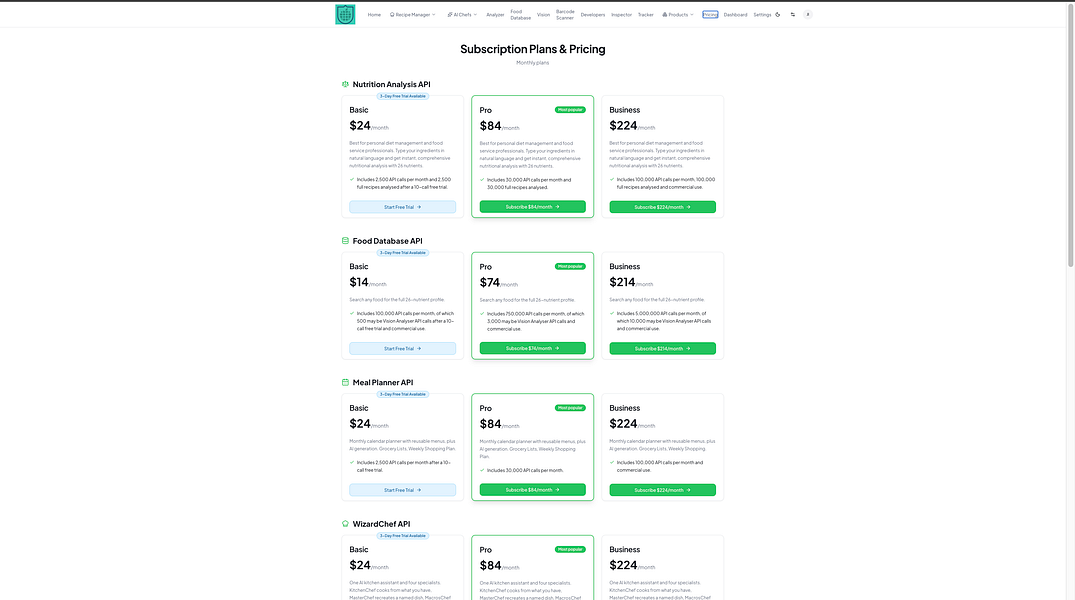This screenshot has width=1075, height=600.
Task: Expand the AI Chefs dropdown menu
Action: tap(461, 14)
